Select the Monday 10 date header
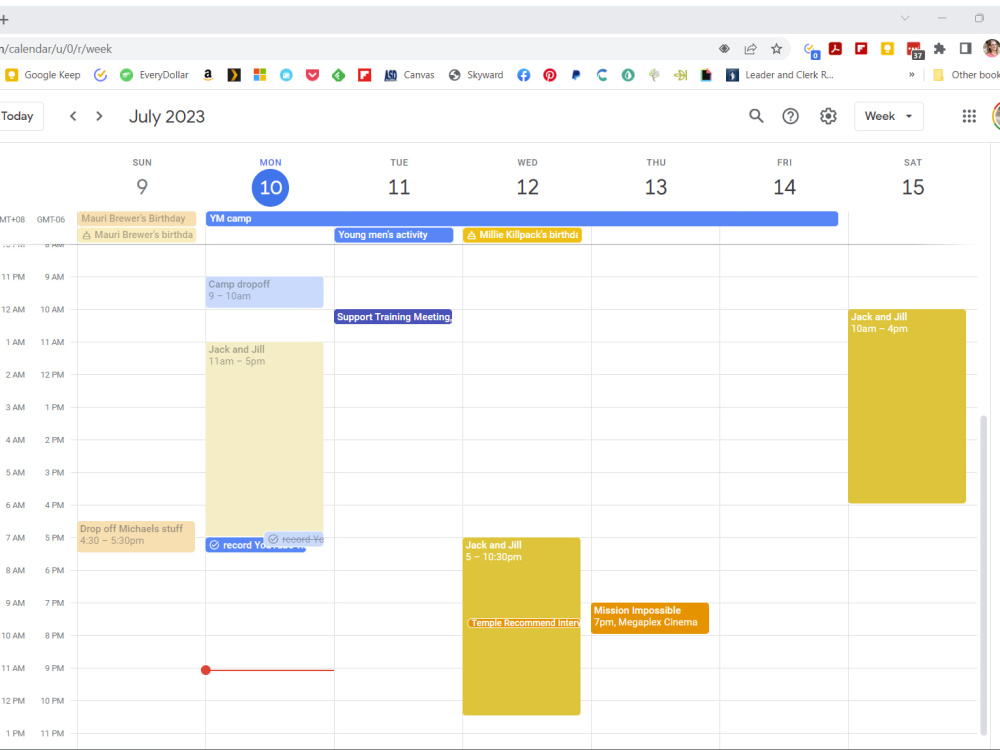 pyautogui.click(x=270, y=188)
